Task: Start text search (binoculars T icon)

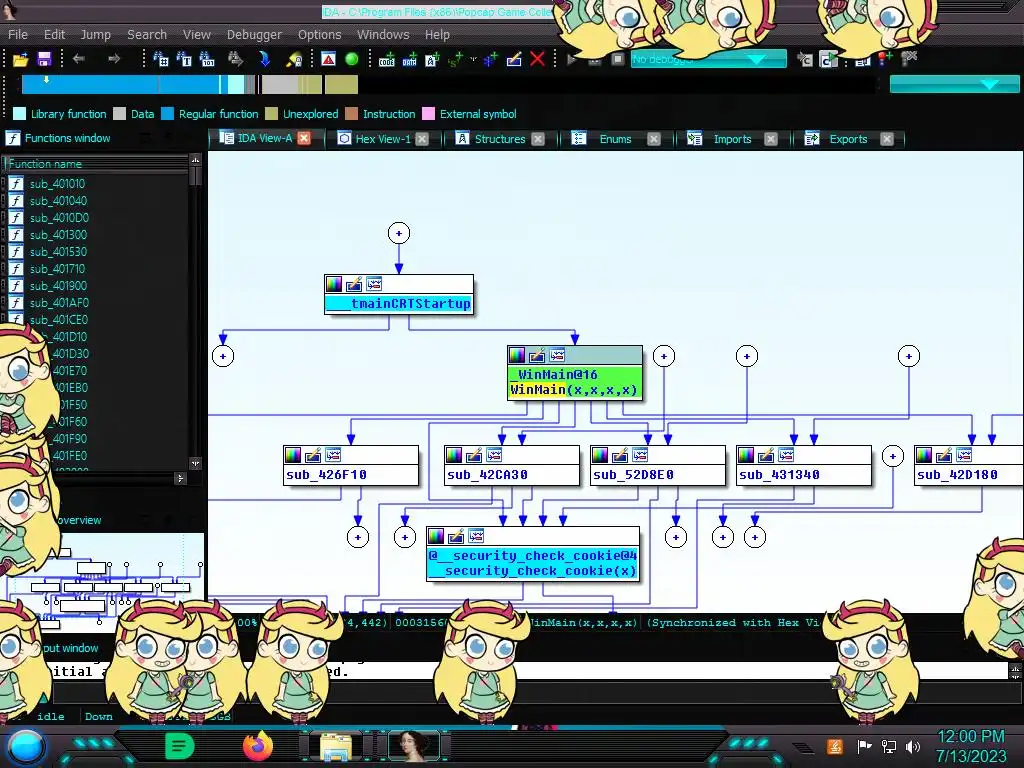Action: [184, 59]
